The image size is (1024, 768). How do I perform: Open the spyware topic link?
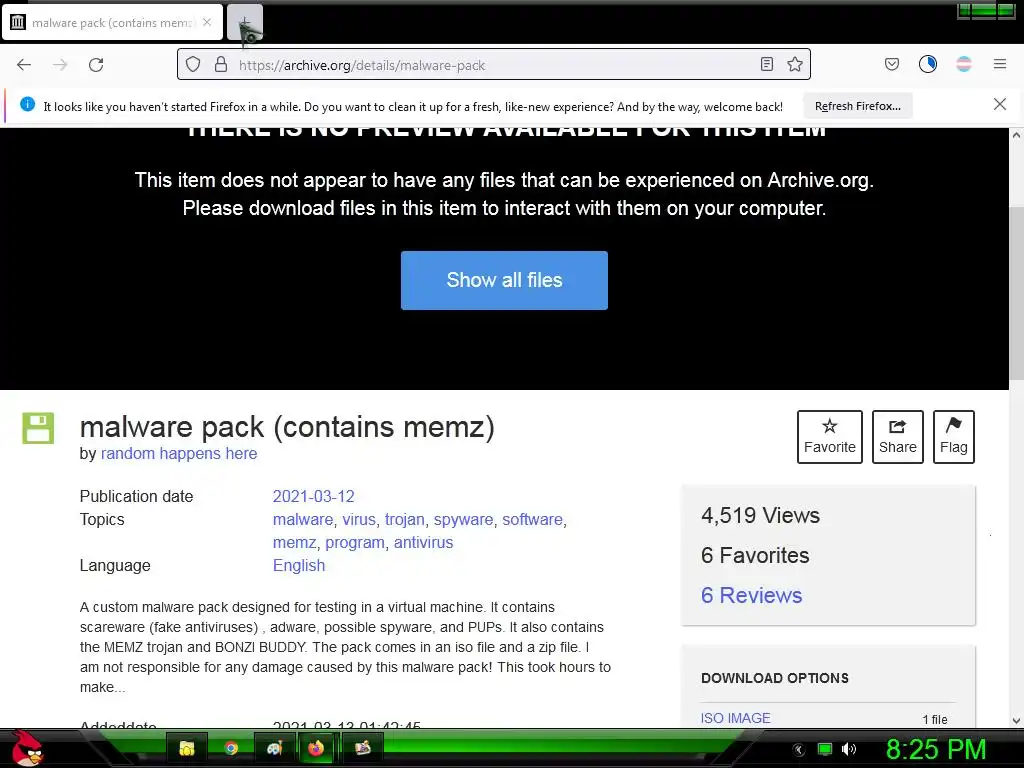[x=464, y=519]
